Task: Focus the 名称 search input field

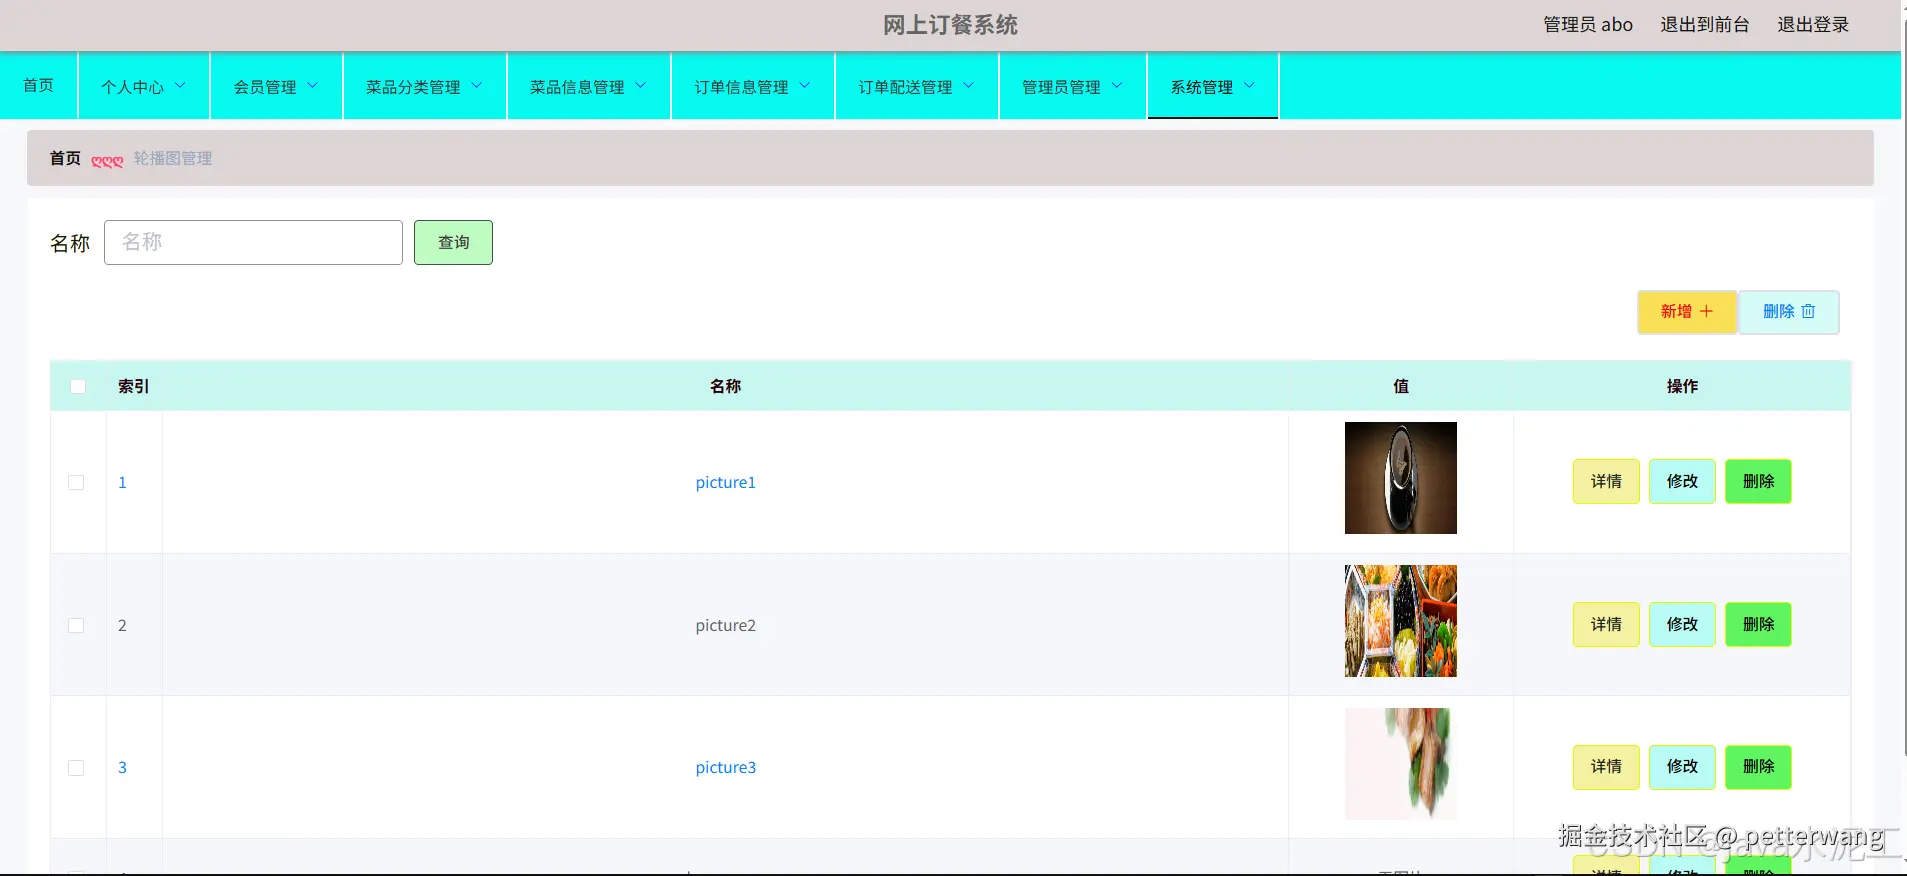Action: tap(253, 242)
